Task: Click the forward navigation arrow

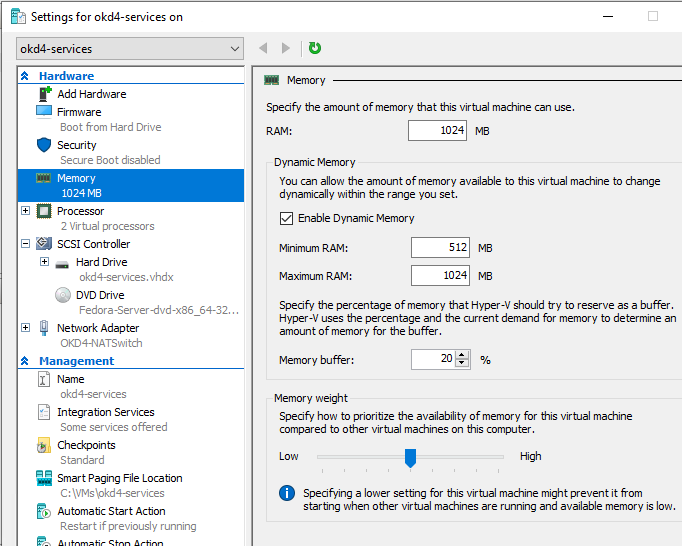Action: click(285, 48)
